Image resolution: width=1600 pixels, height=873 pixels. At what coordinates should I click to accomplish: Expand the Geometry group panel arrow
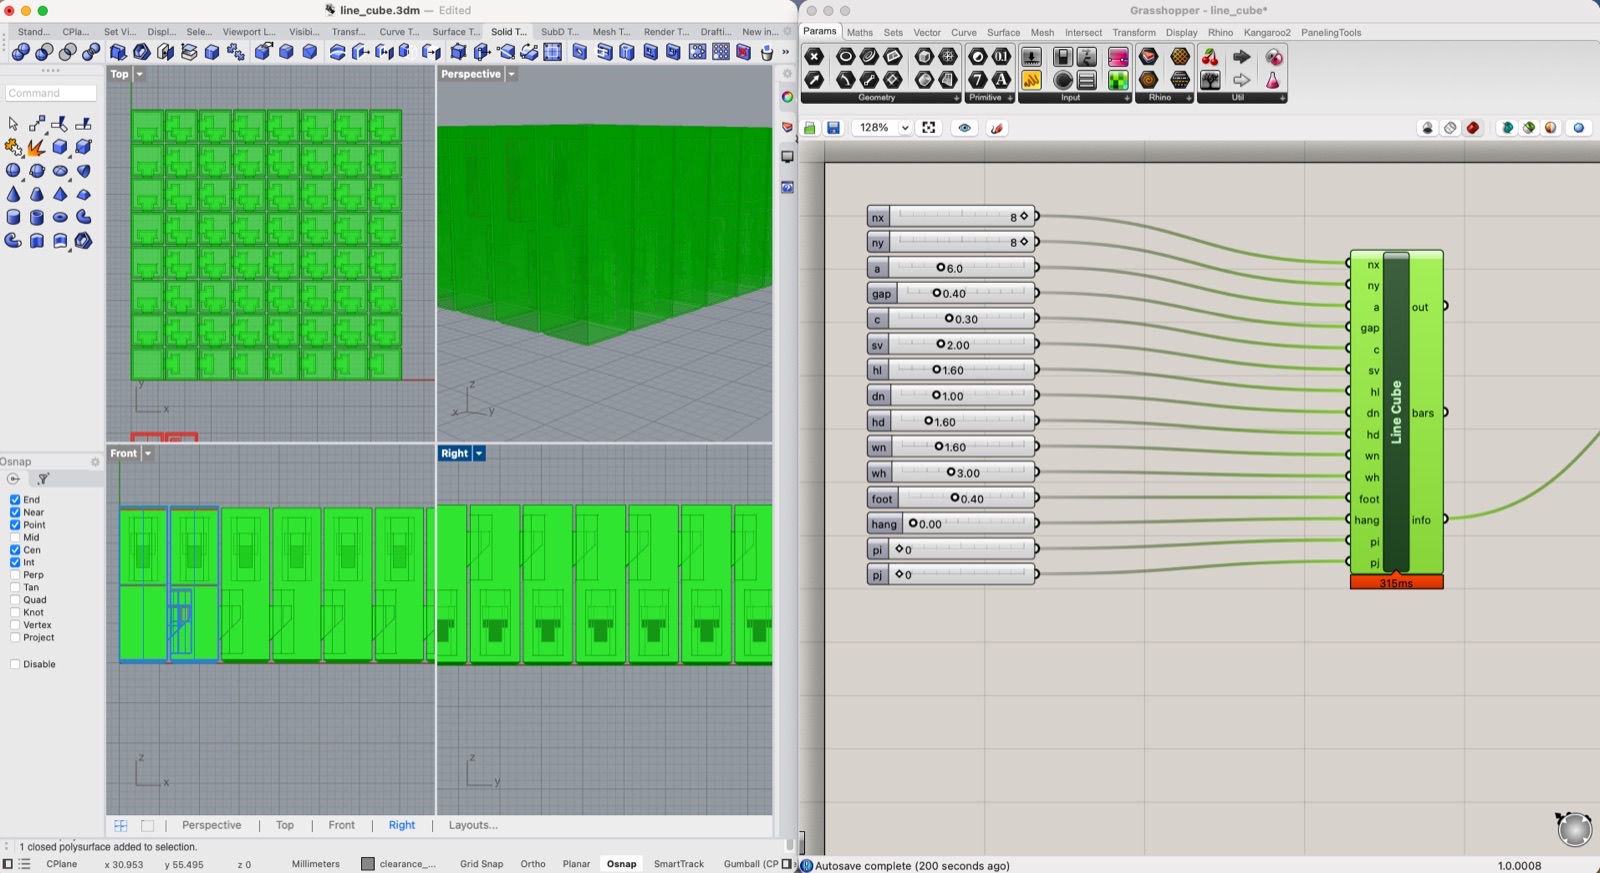956,98
